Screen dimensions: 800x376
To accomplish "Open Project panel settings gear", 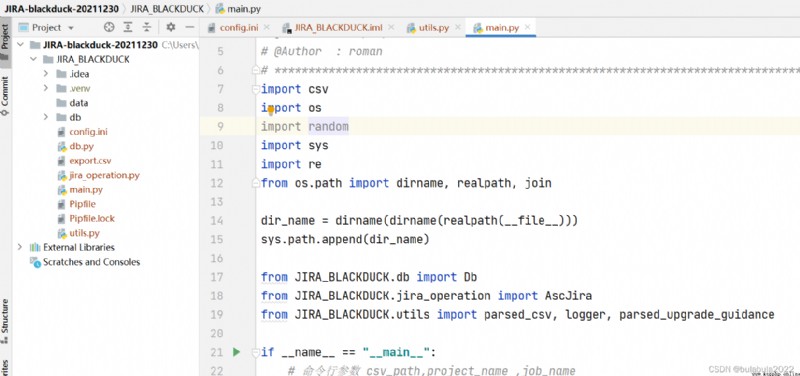I will [171, 28].
